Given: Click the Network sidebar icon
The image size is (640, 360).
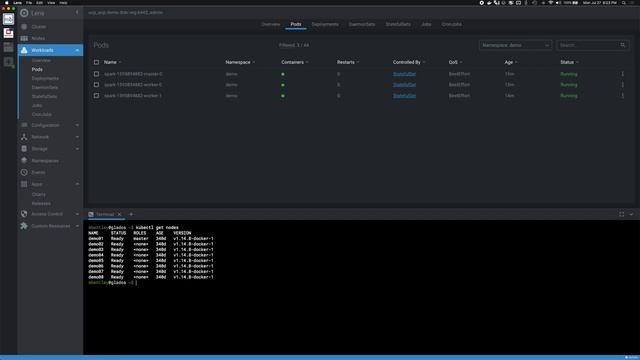Looking at the screenshot, I should tap(24, 137).
